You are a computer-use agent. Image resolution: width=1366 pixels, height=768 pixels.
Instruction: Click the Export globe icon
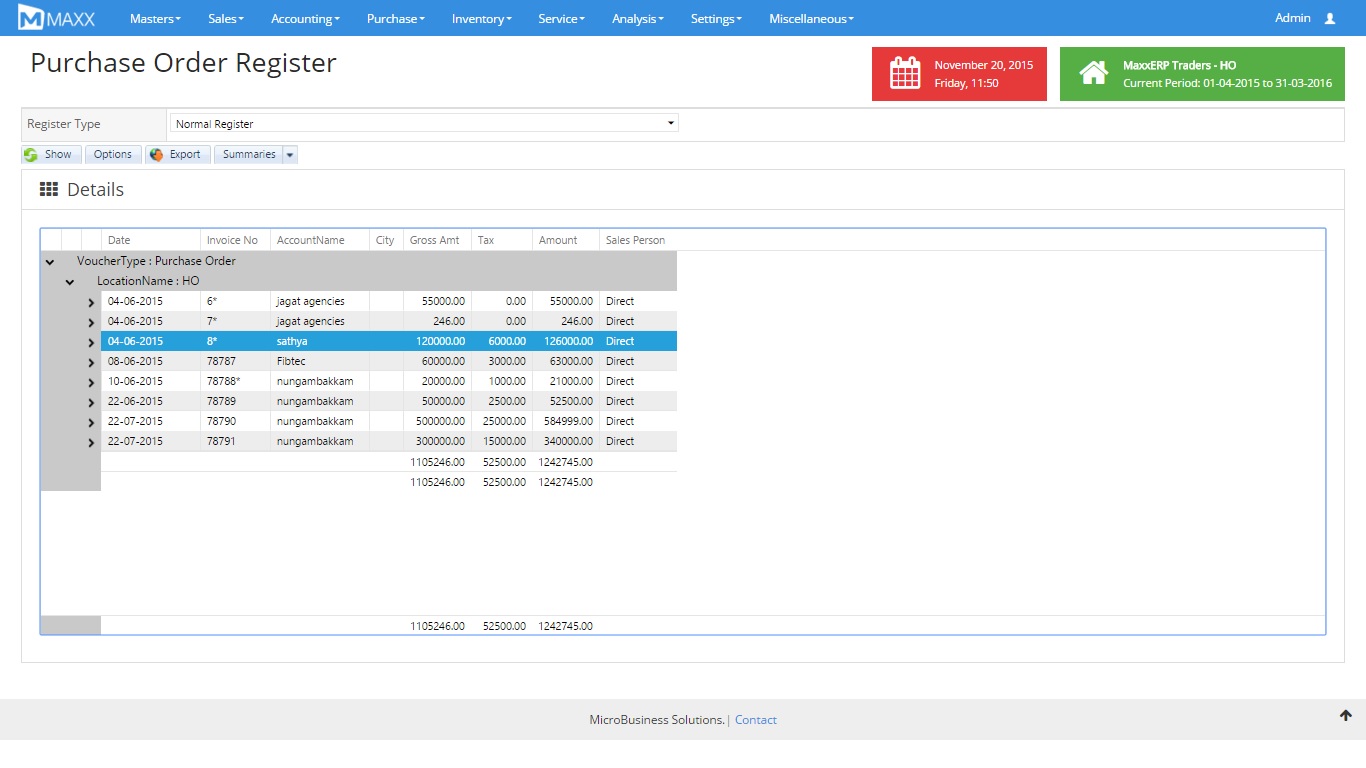tap(156, 155)
